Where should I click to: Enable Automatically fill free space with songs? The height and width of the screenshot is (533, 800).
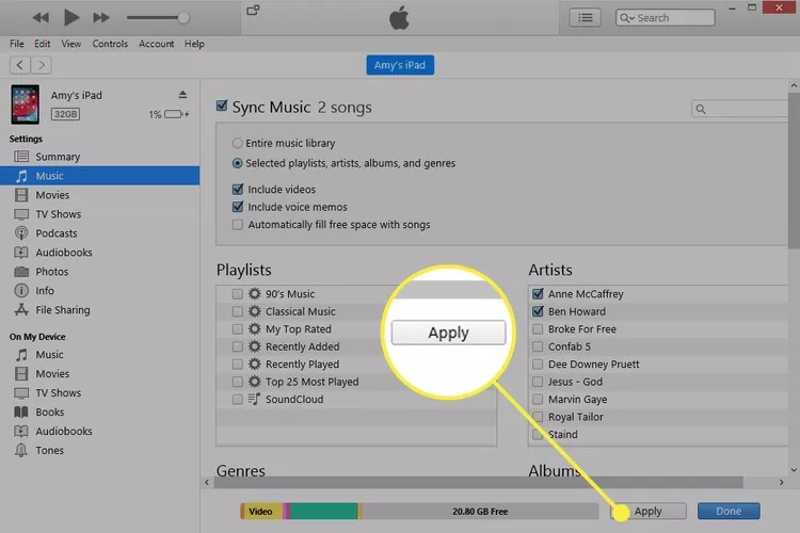[x=237, y=225]
